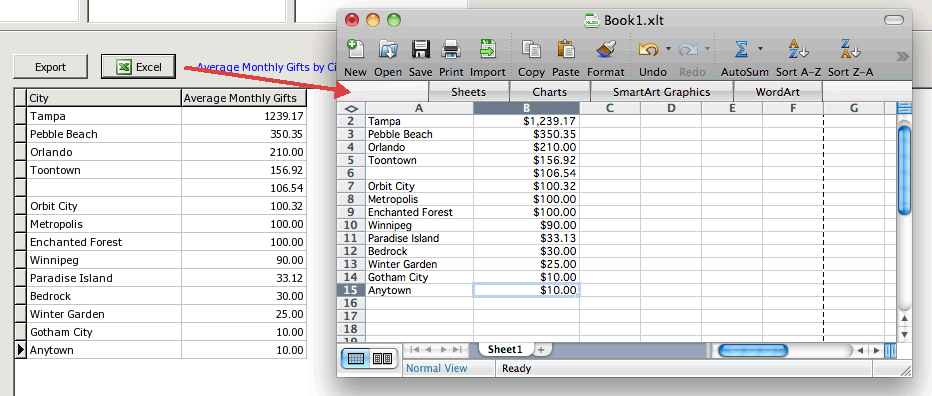Click the Export button
Screen dimensions: 932x396
(x=51, y=67)
